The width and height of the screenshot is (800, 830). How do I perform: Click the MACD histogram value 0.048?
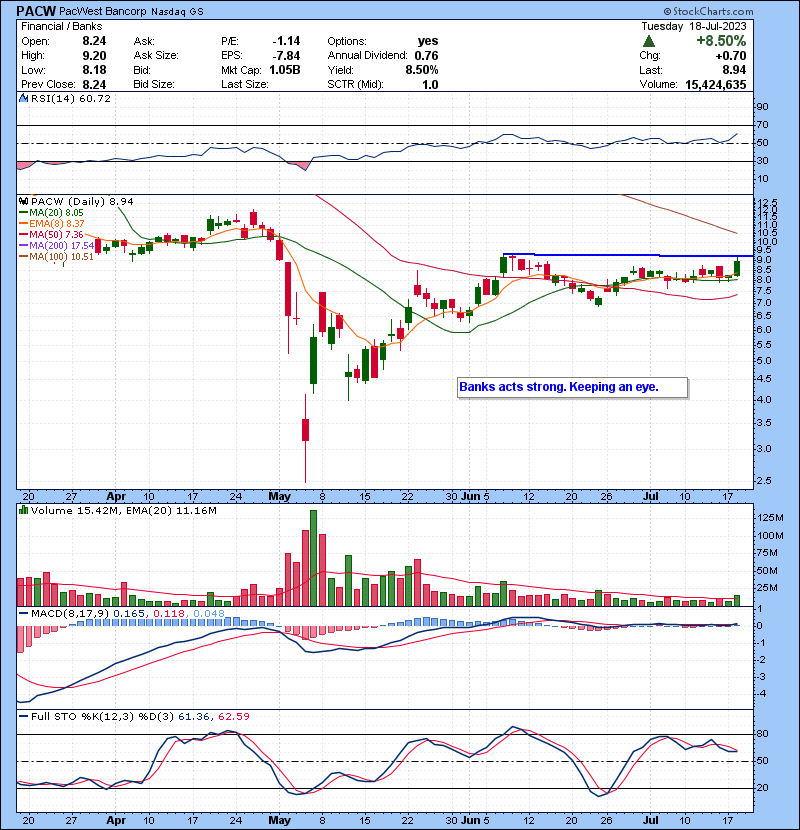(209, 614)
